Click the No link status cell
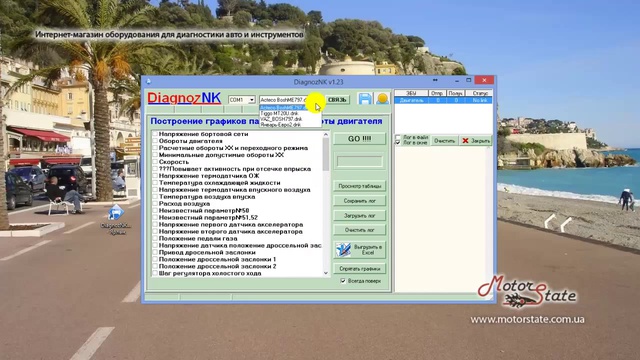Viewport: 640px width, 360px height. coord(479,100)
